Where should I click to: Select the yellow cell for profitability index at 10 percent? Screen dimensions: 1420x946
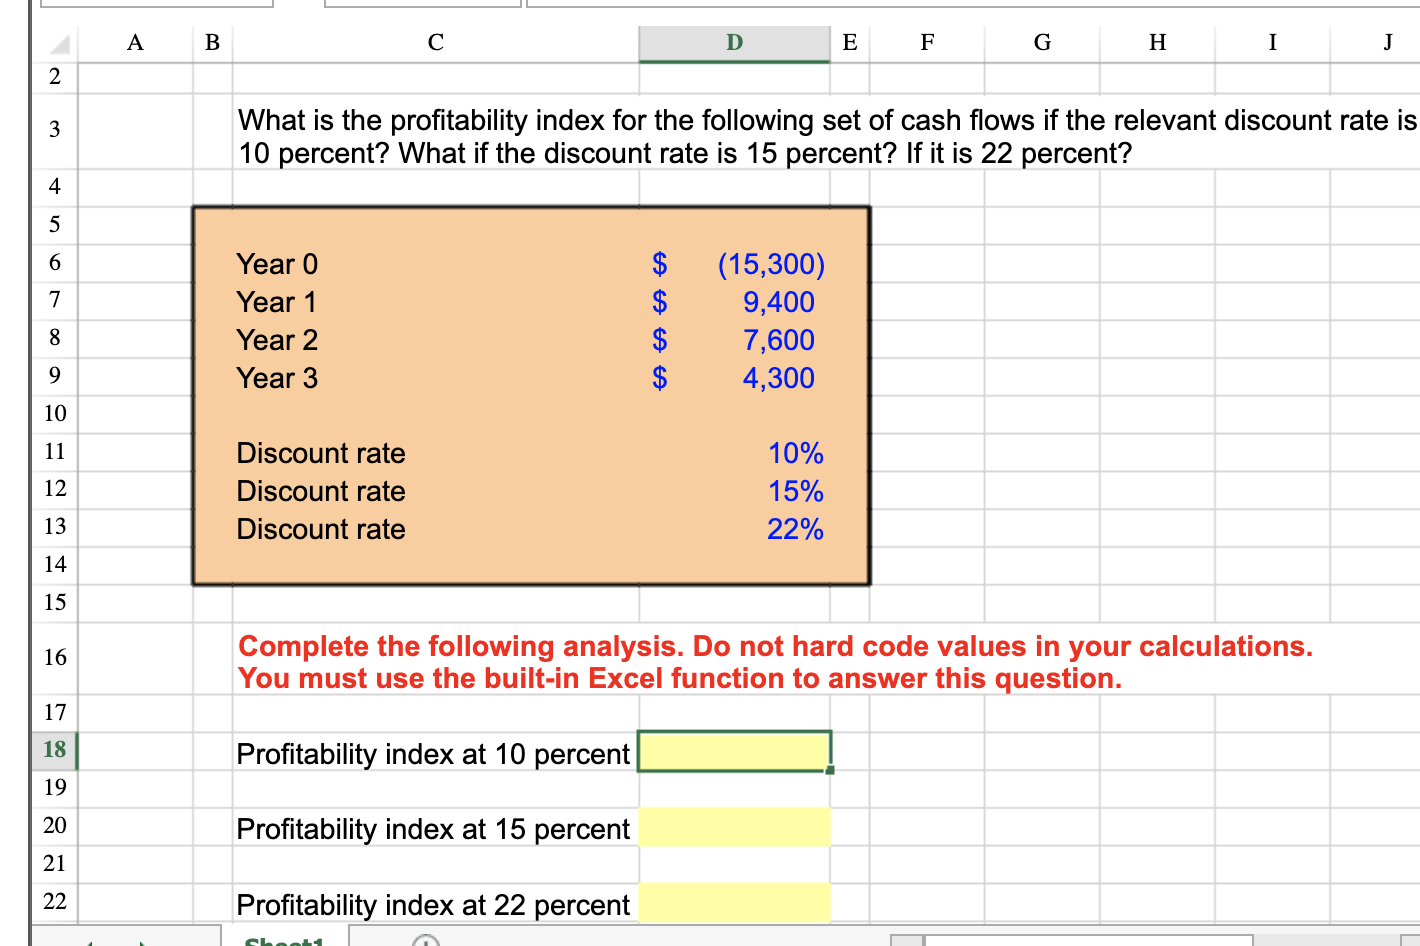click(734, 752)
